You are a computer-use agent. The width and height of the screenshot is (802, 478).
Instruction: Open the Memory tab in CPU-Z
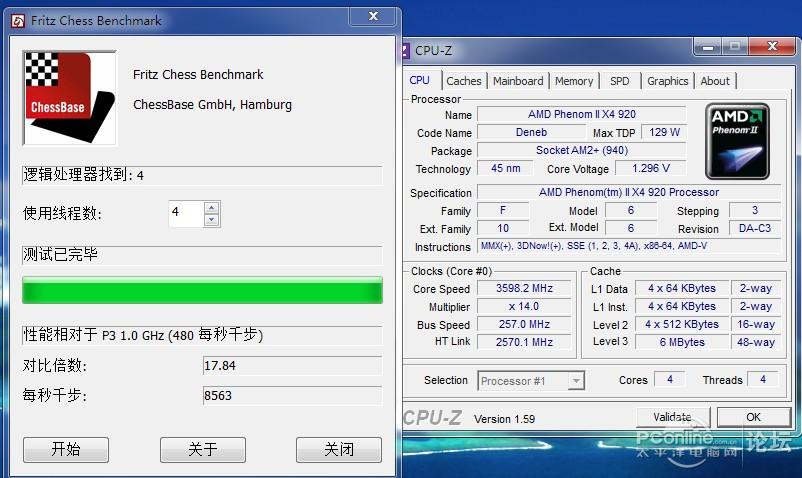[574, 81]
